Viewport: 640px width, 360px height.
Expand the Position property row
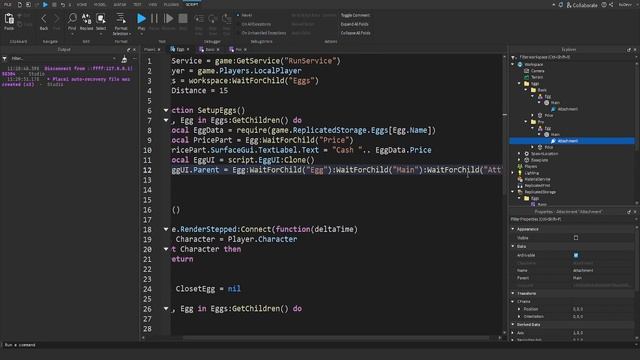[519, 309]
